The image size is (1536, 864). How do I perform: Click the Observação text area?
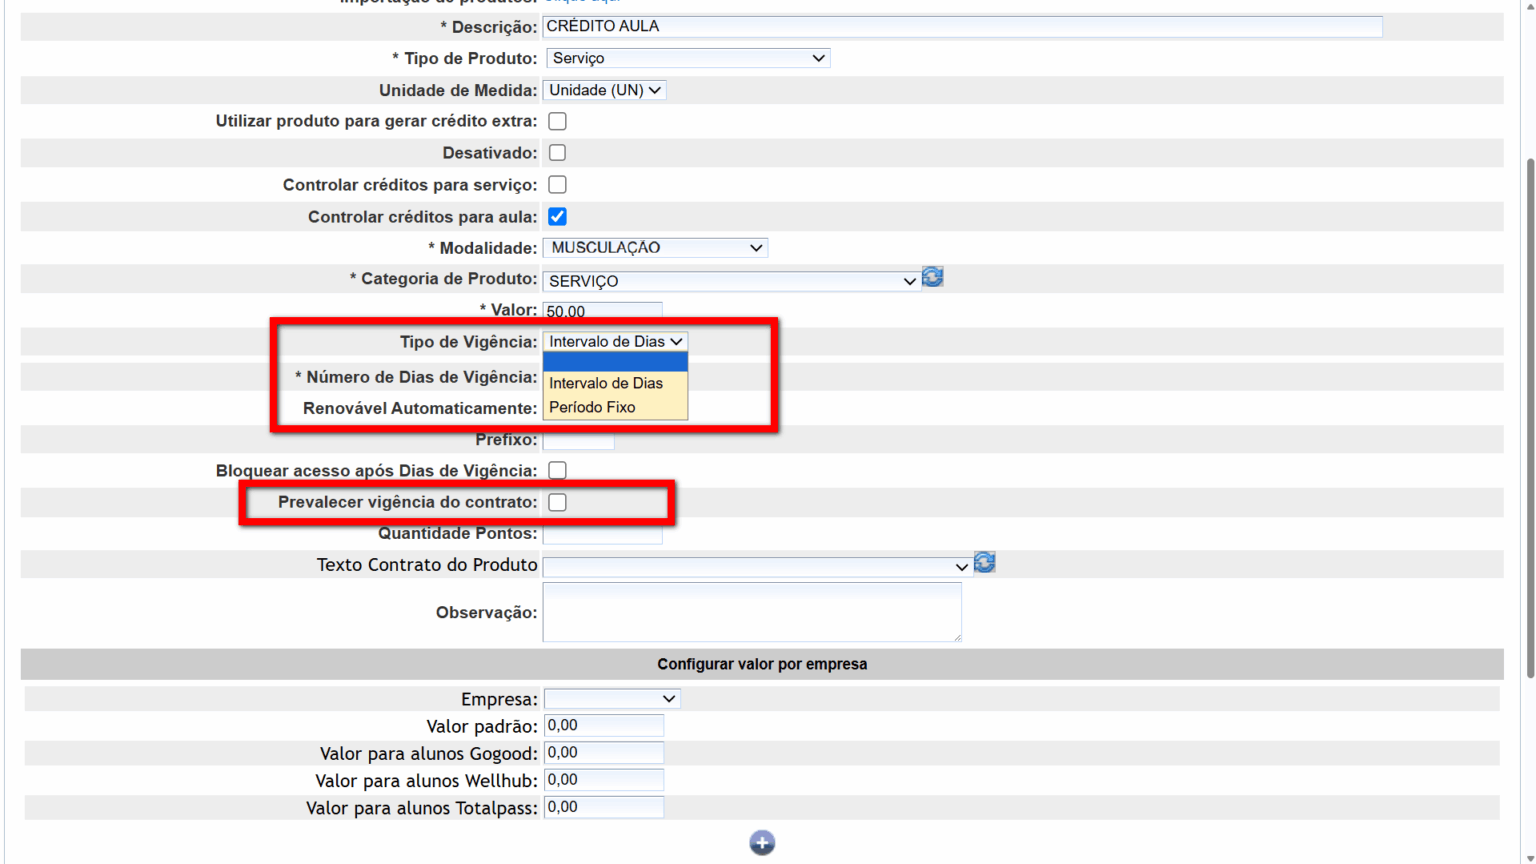click(751, 612)
